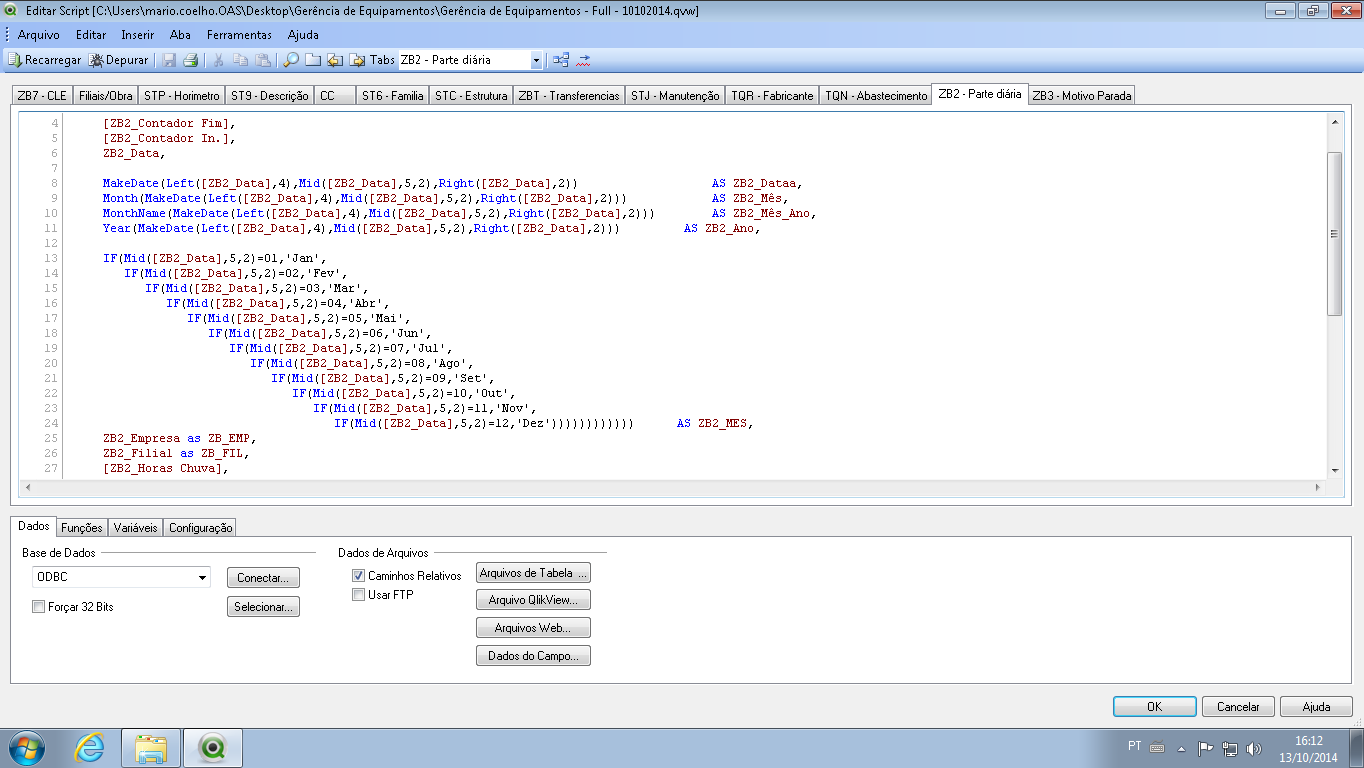Click the script editor vertical scrollbar thumb

tap(1334, 234)
